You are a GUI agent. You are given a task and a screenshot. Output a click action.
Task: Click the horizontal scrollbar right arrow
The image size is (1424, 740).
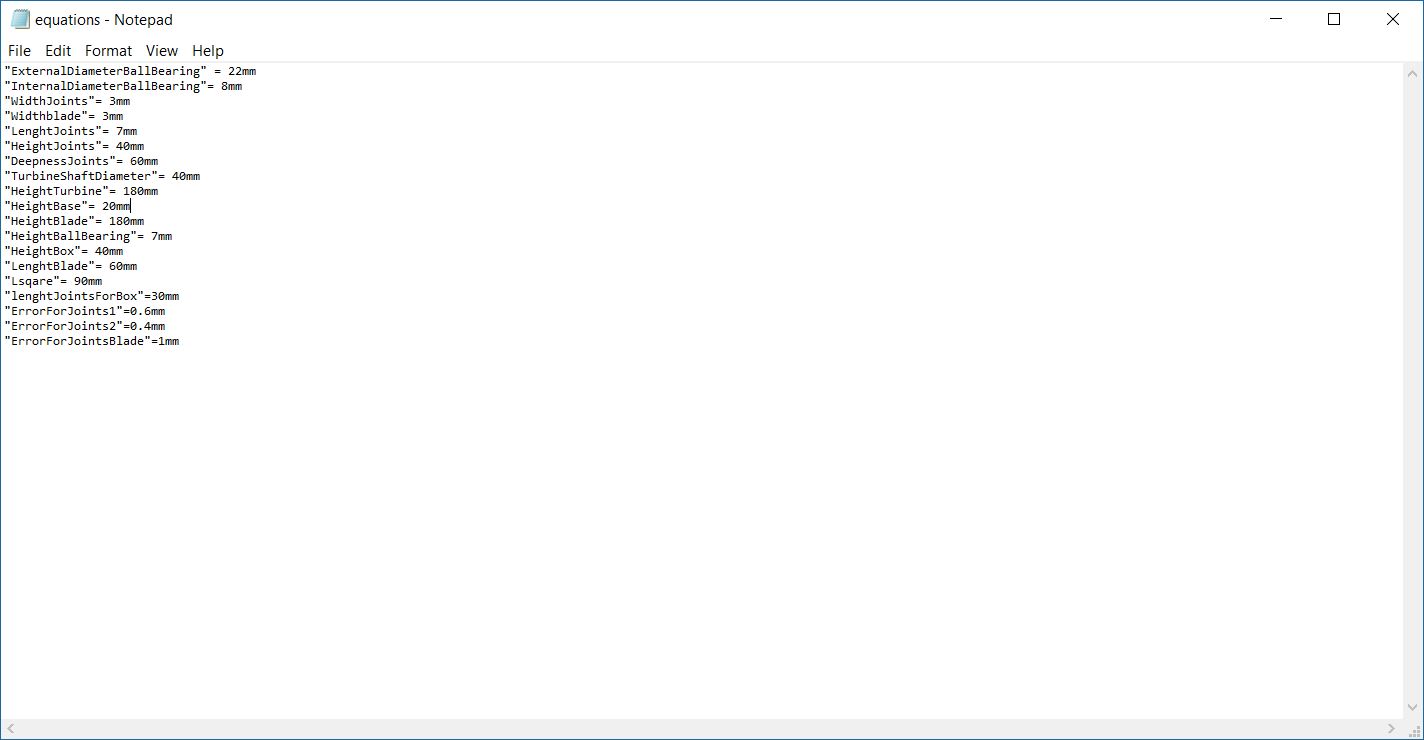[x=1391, y=729]
